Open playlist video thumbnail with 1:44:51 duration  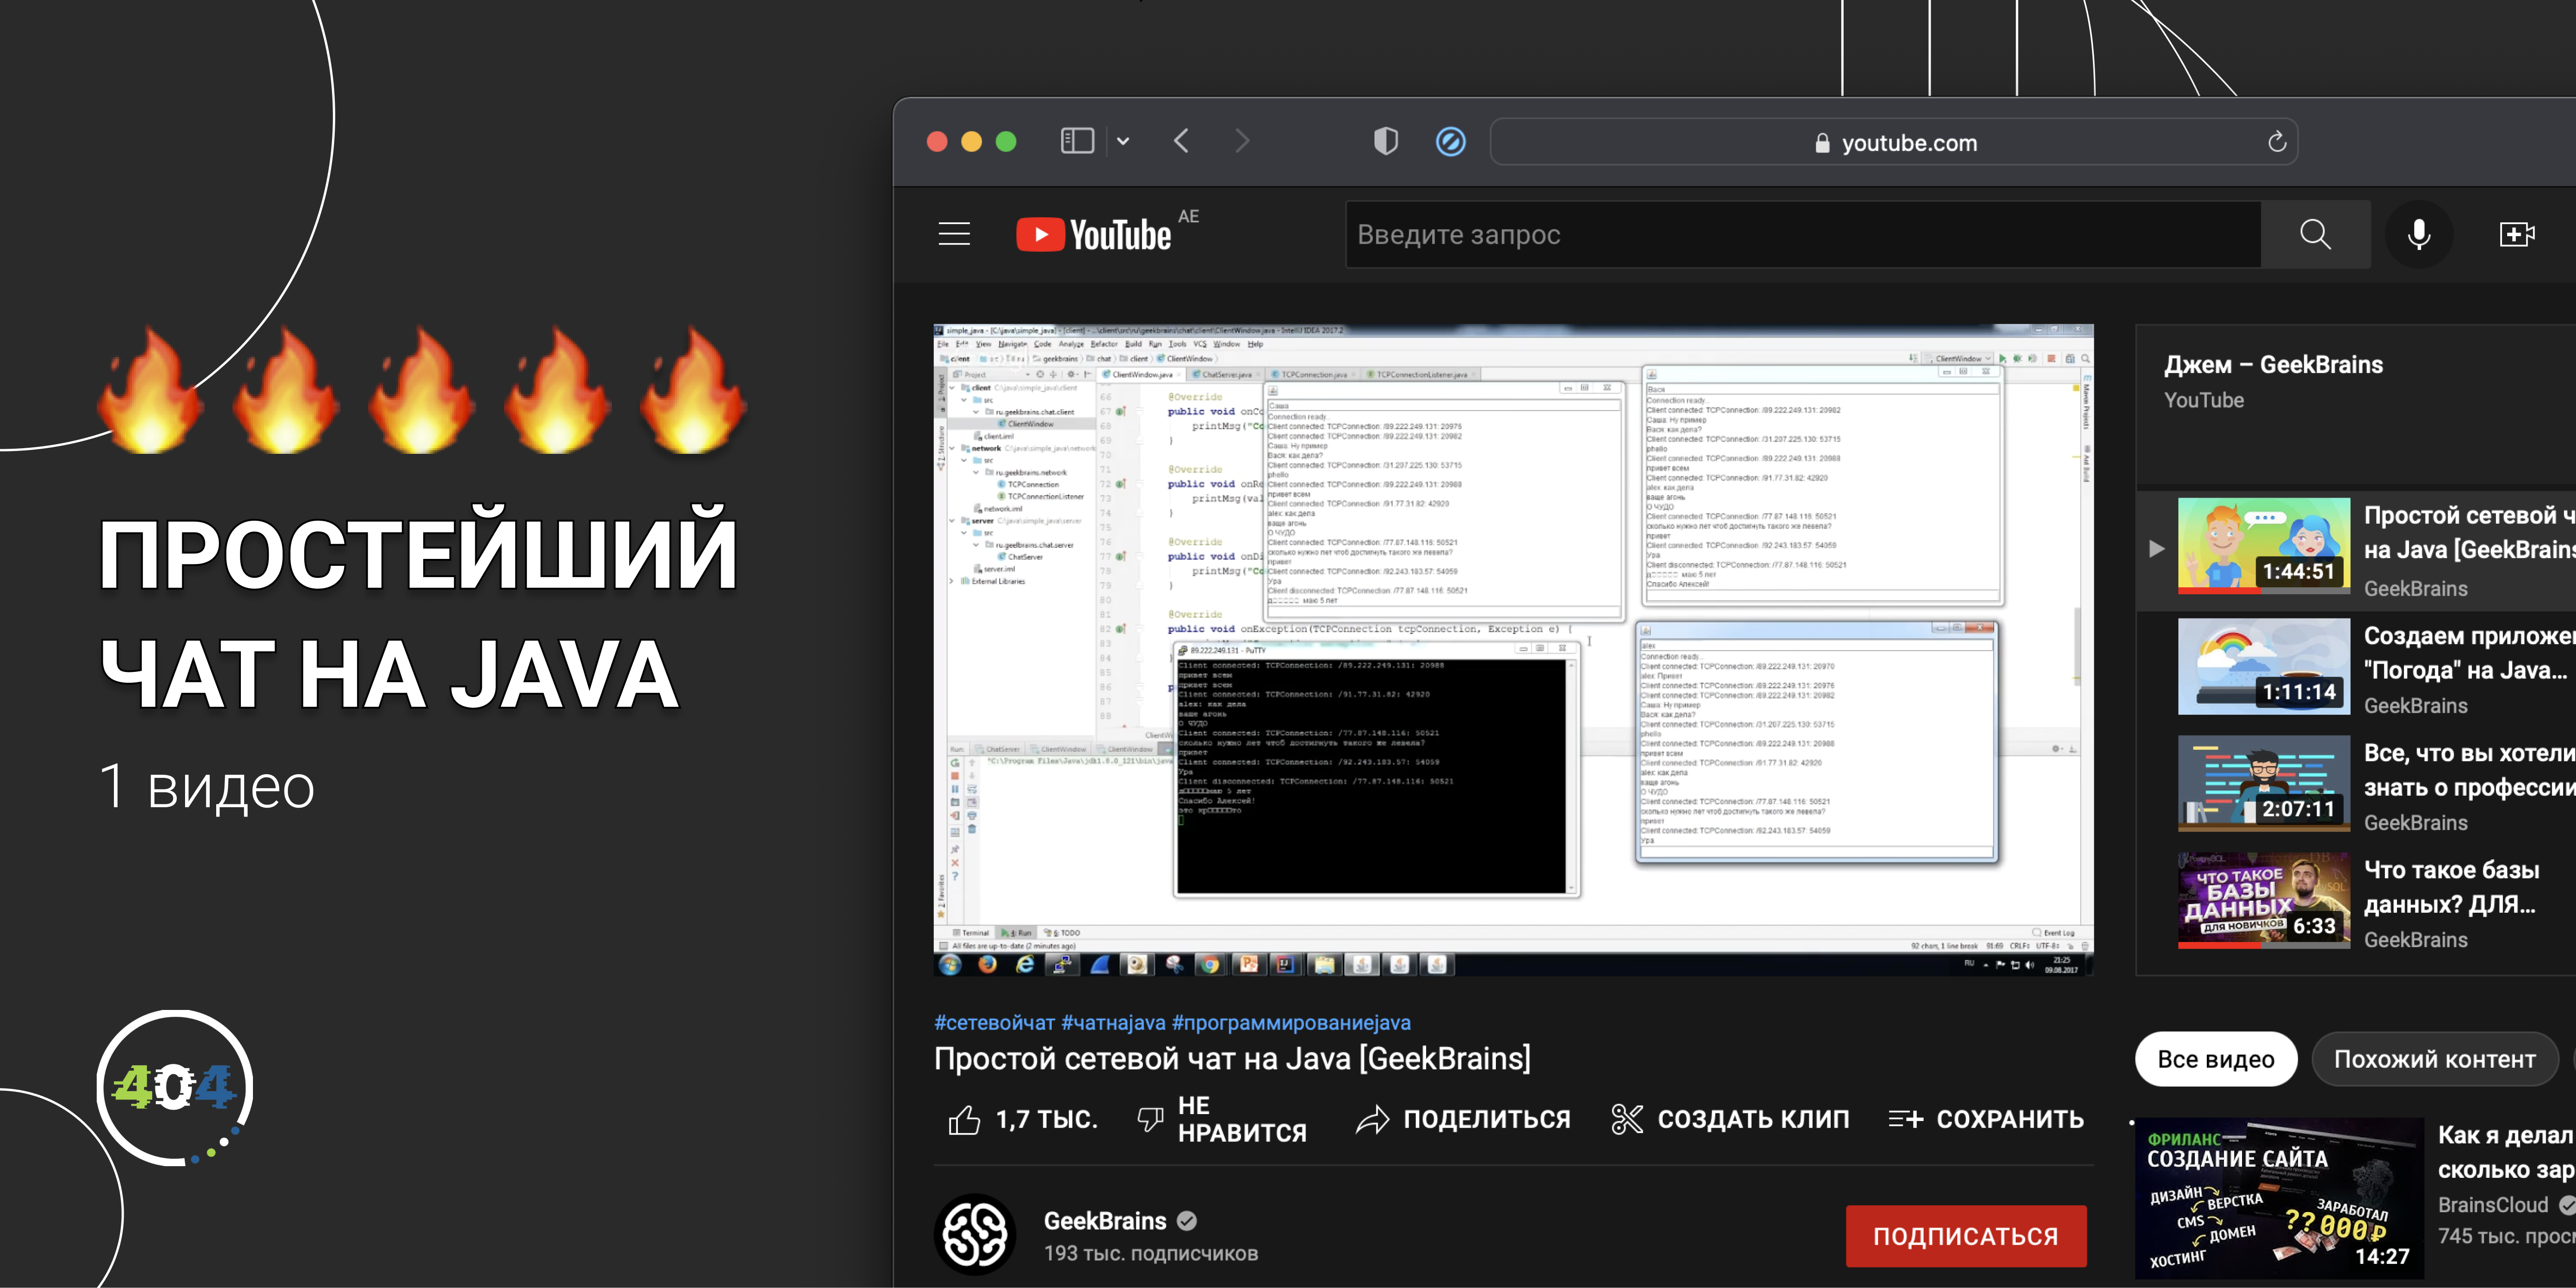coord(2263,545)
